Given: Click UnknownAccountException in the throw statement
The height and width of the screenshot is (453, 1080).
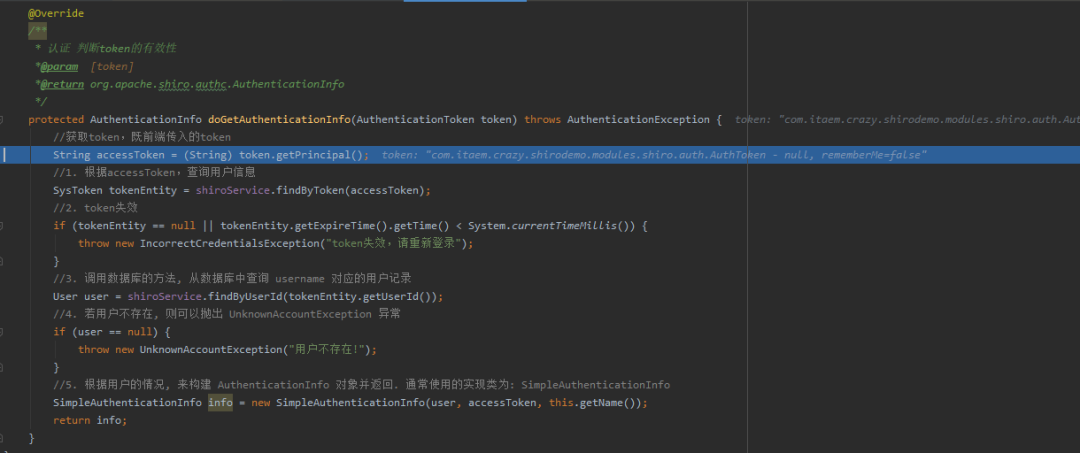Looking at the screenshot, I should 211,350.
